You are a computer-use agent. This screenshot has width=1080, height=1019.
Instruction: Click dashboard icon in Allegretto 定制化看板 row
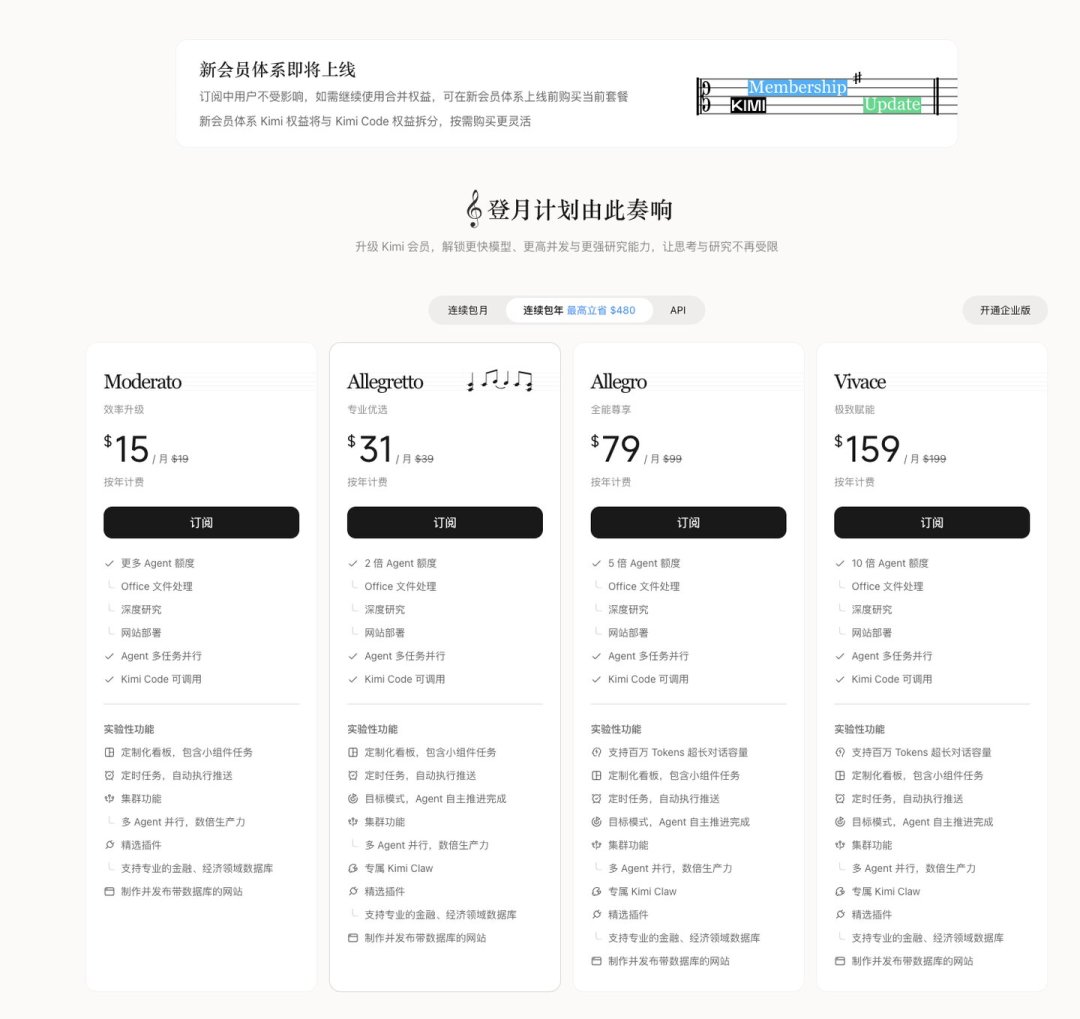353,752
